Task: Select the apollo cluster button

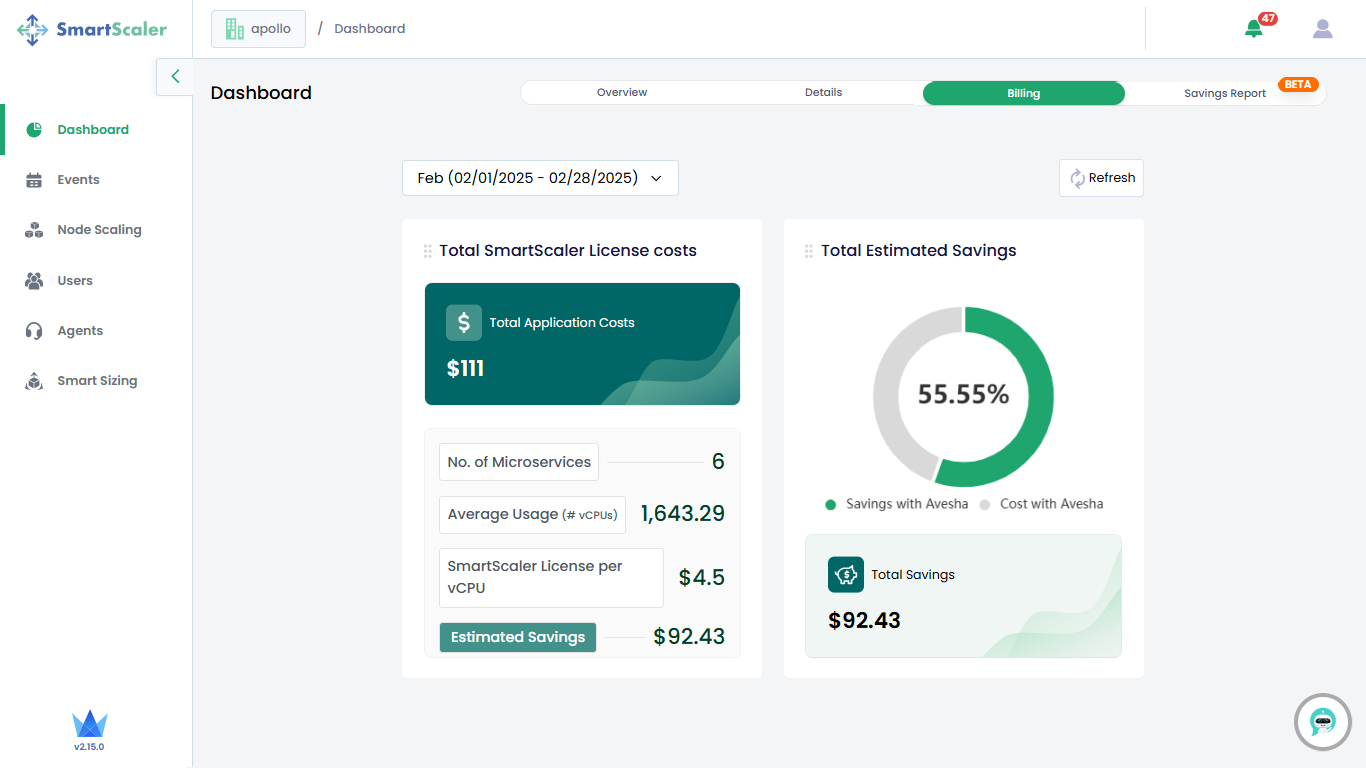Action: coord(258,29)
